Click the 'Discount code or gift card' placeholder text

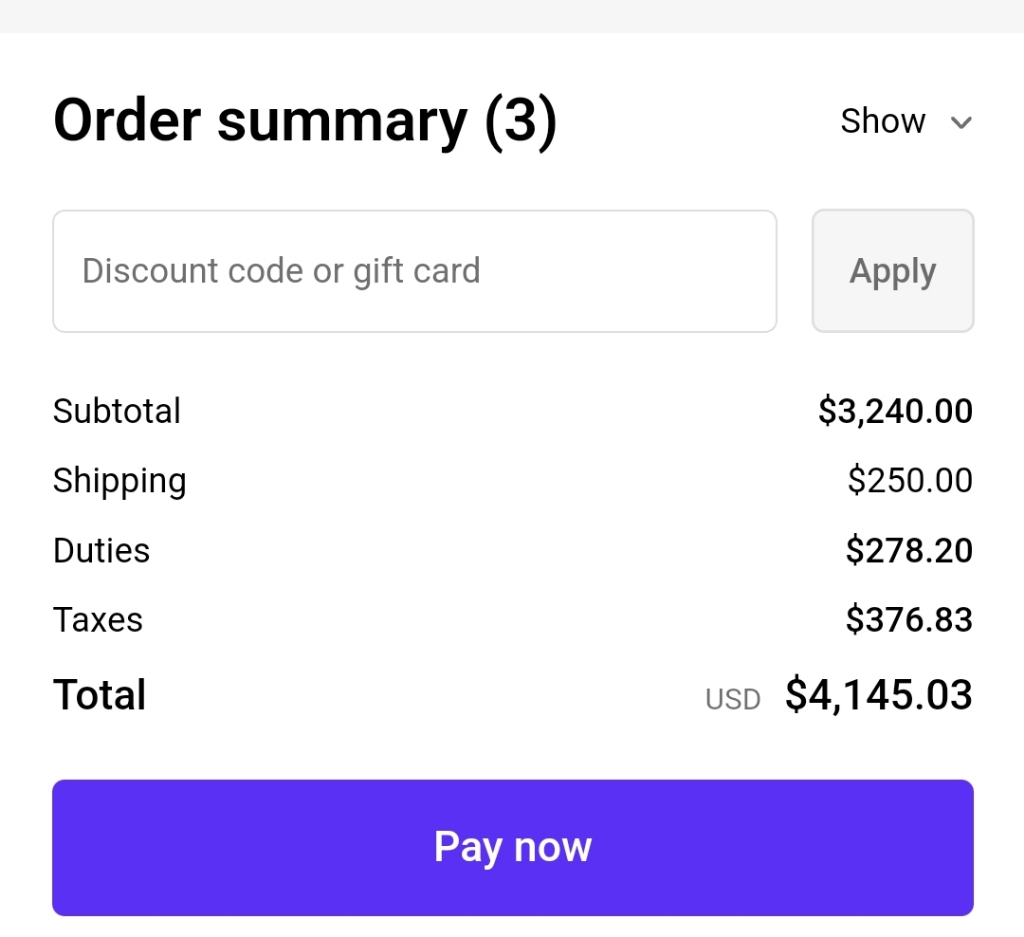(x=281, y=271)
